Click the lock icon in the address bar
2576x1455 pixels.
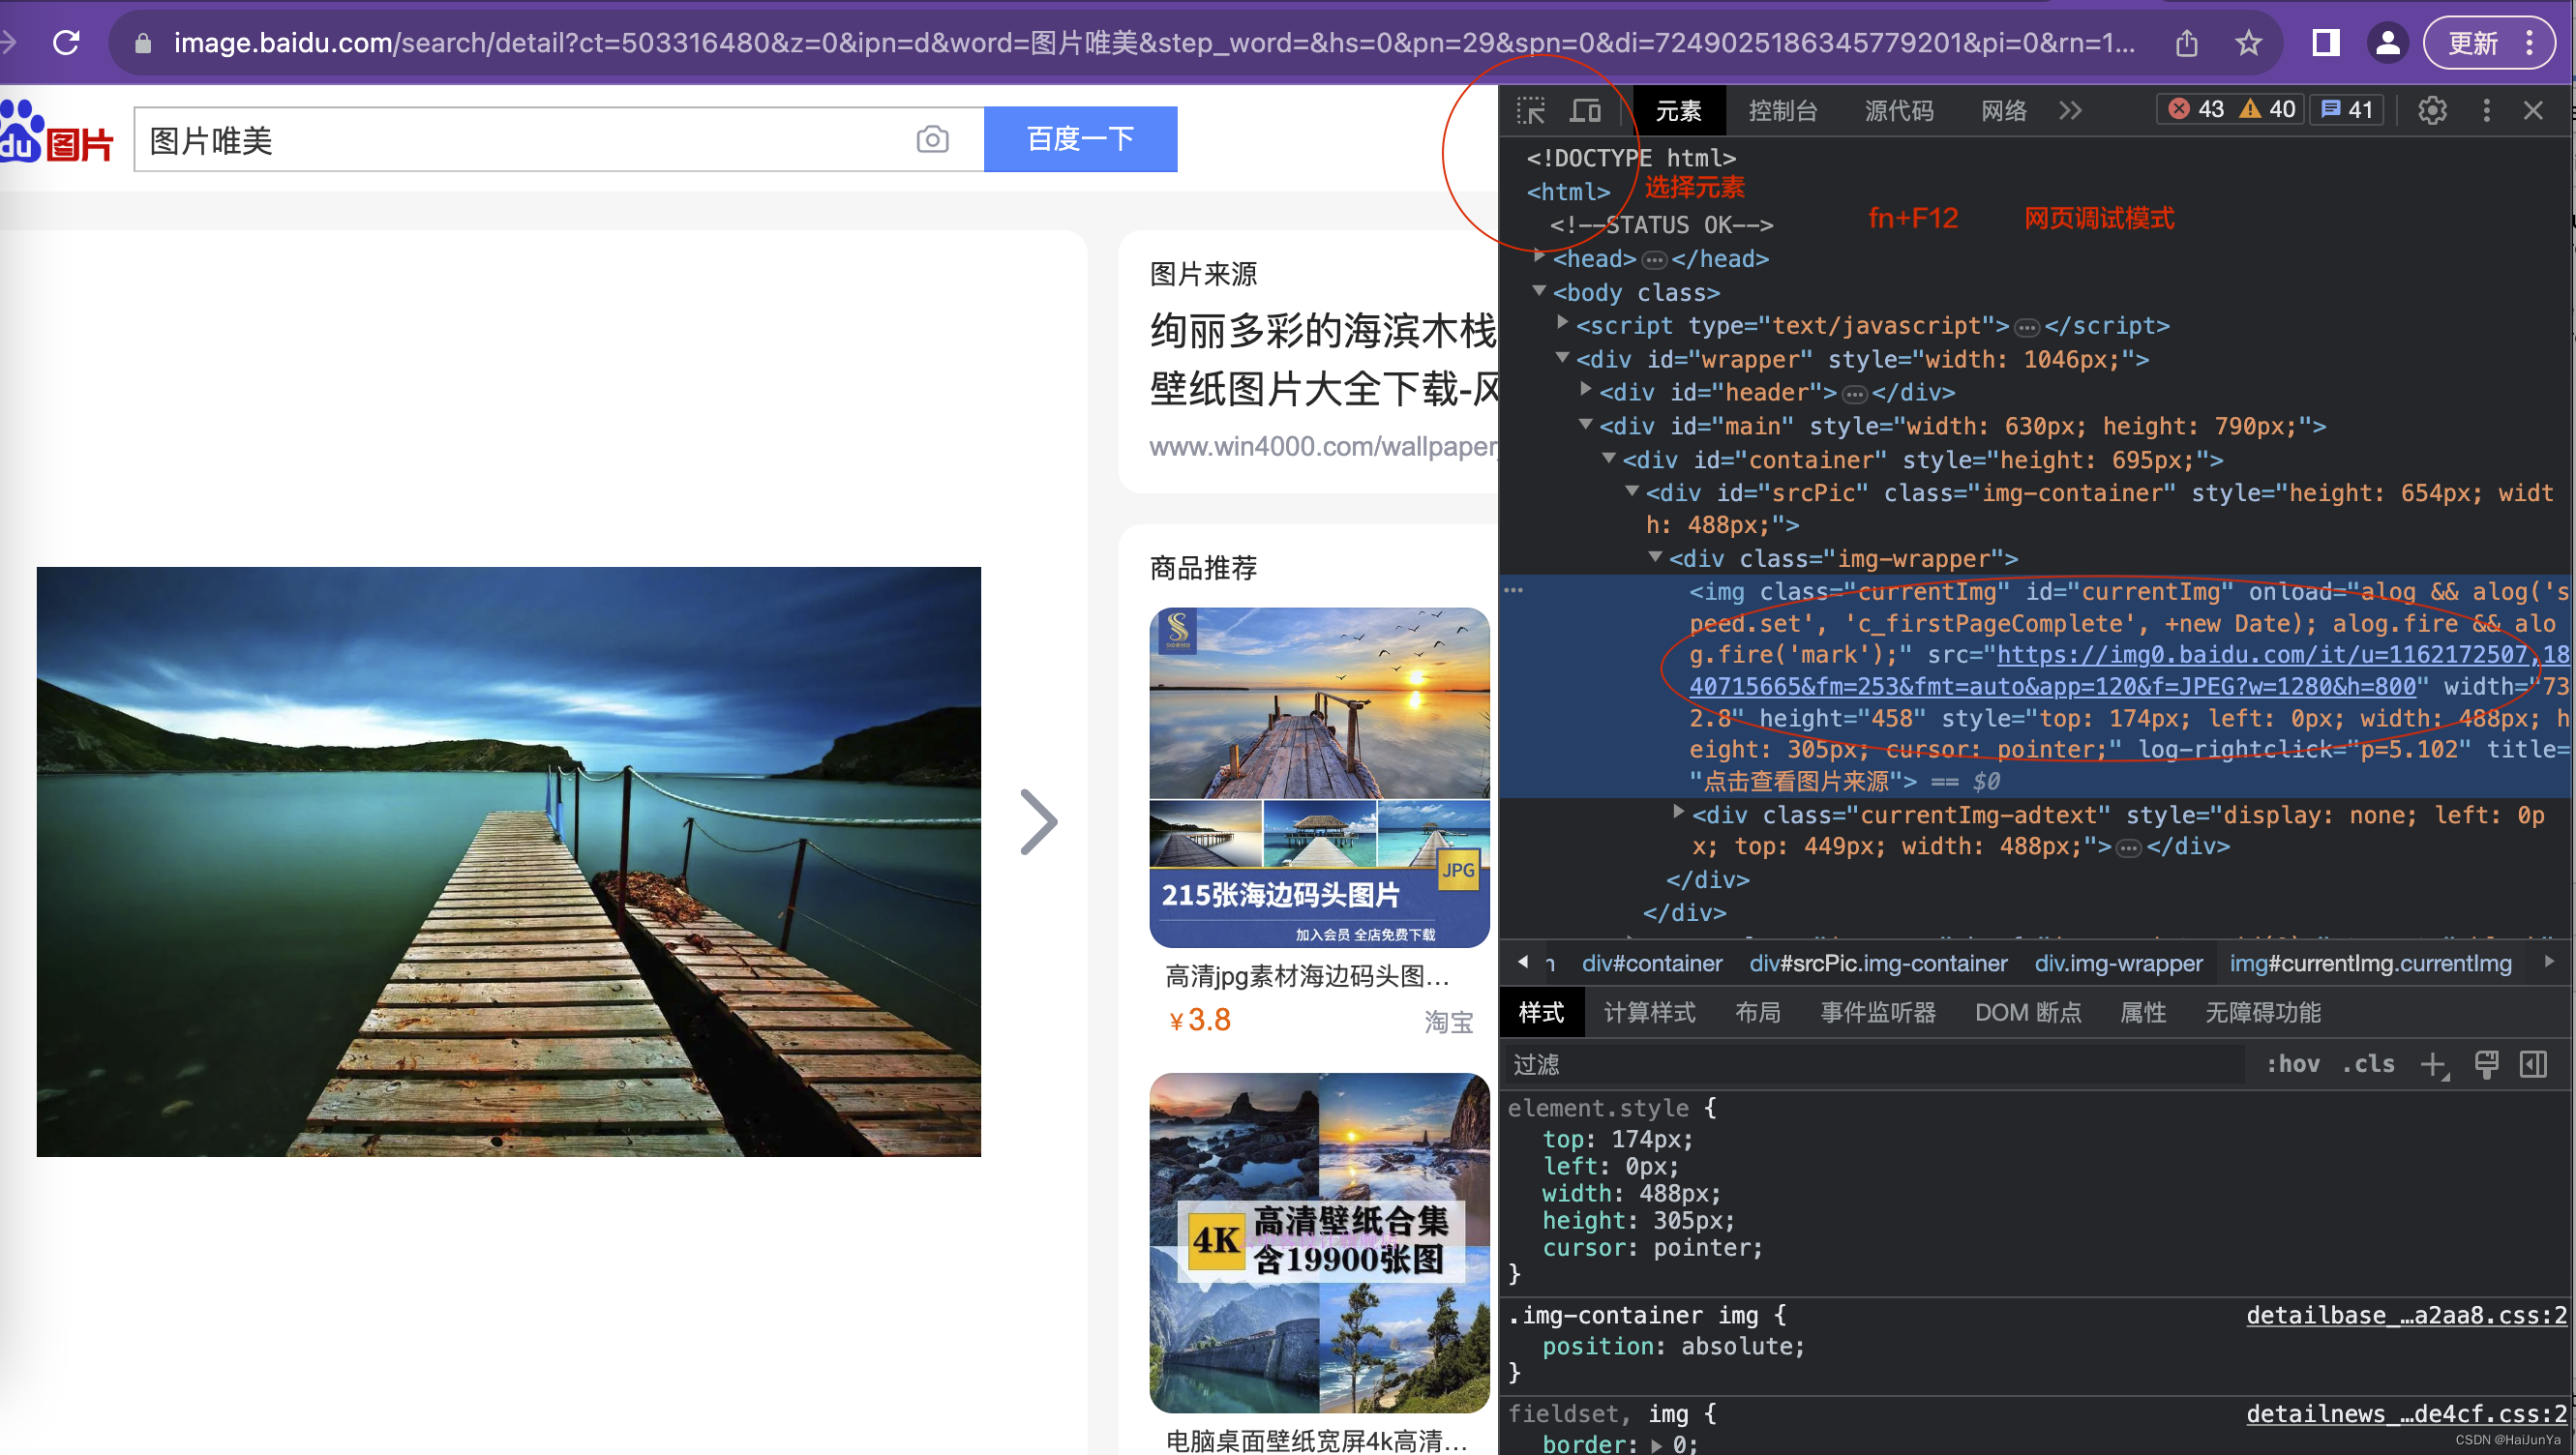point(143,43)
